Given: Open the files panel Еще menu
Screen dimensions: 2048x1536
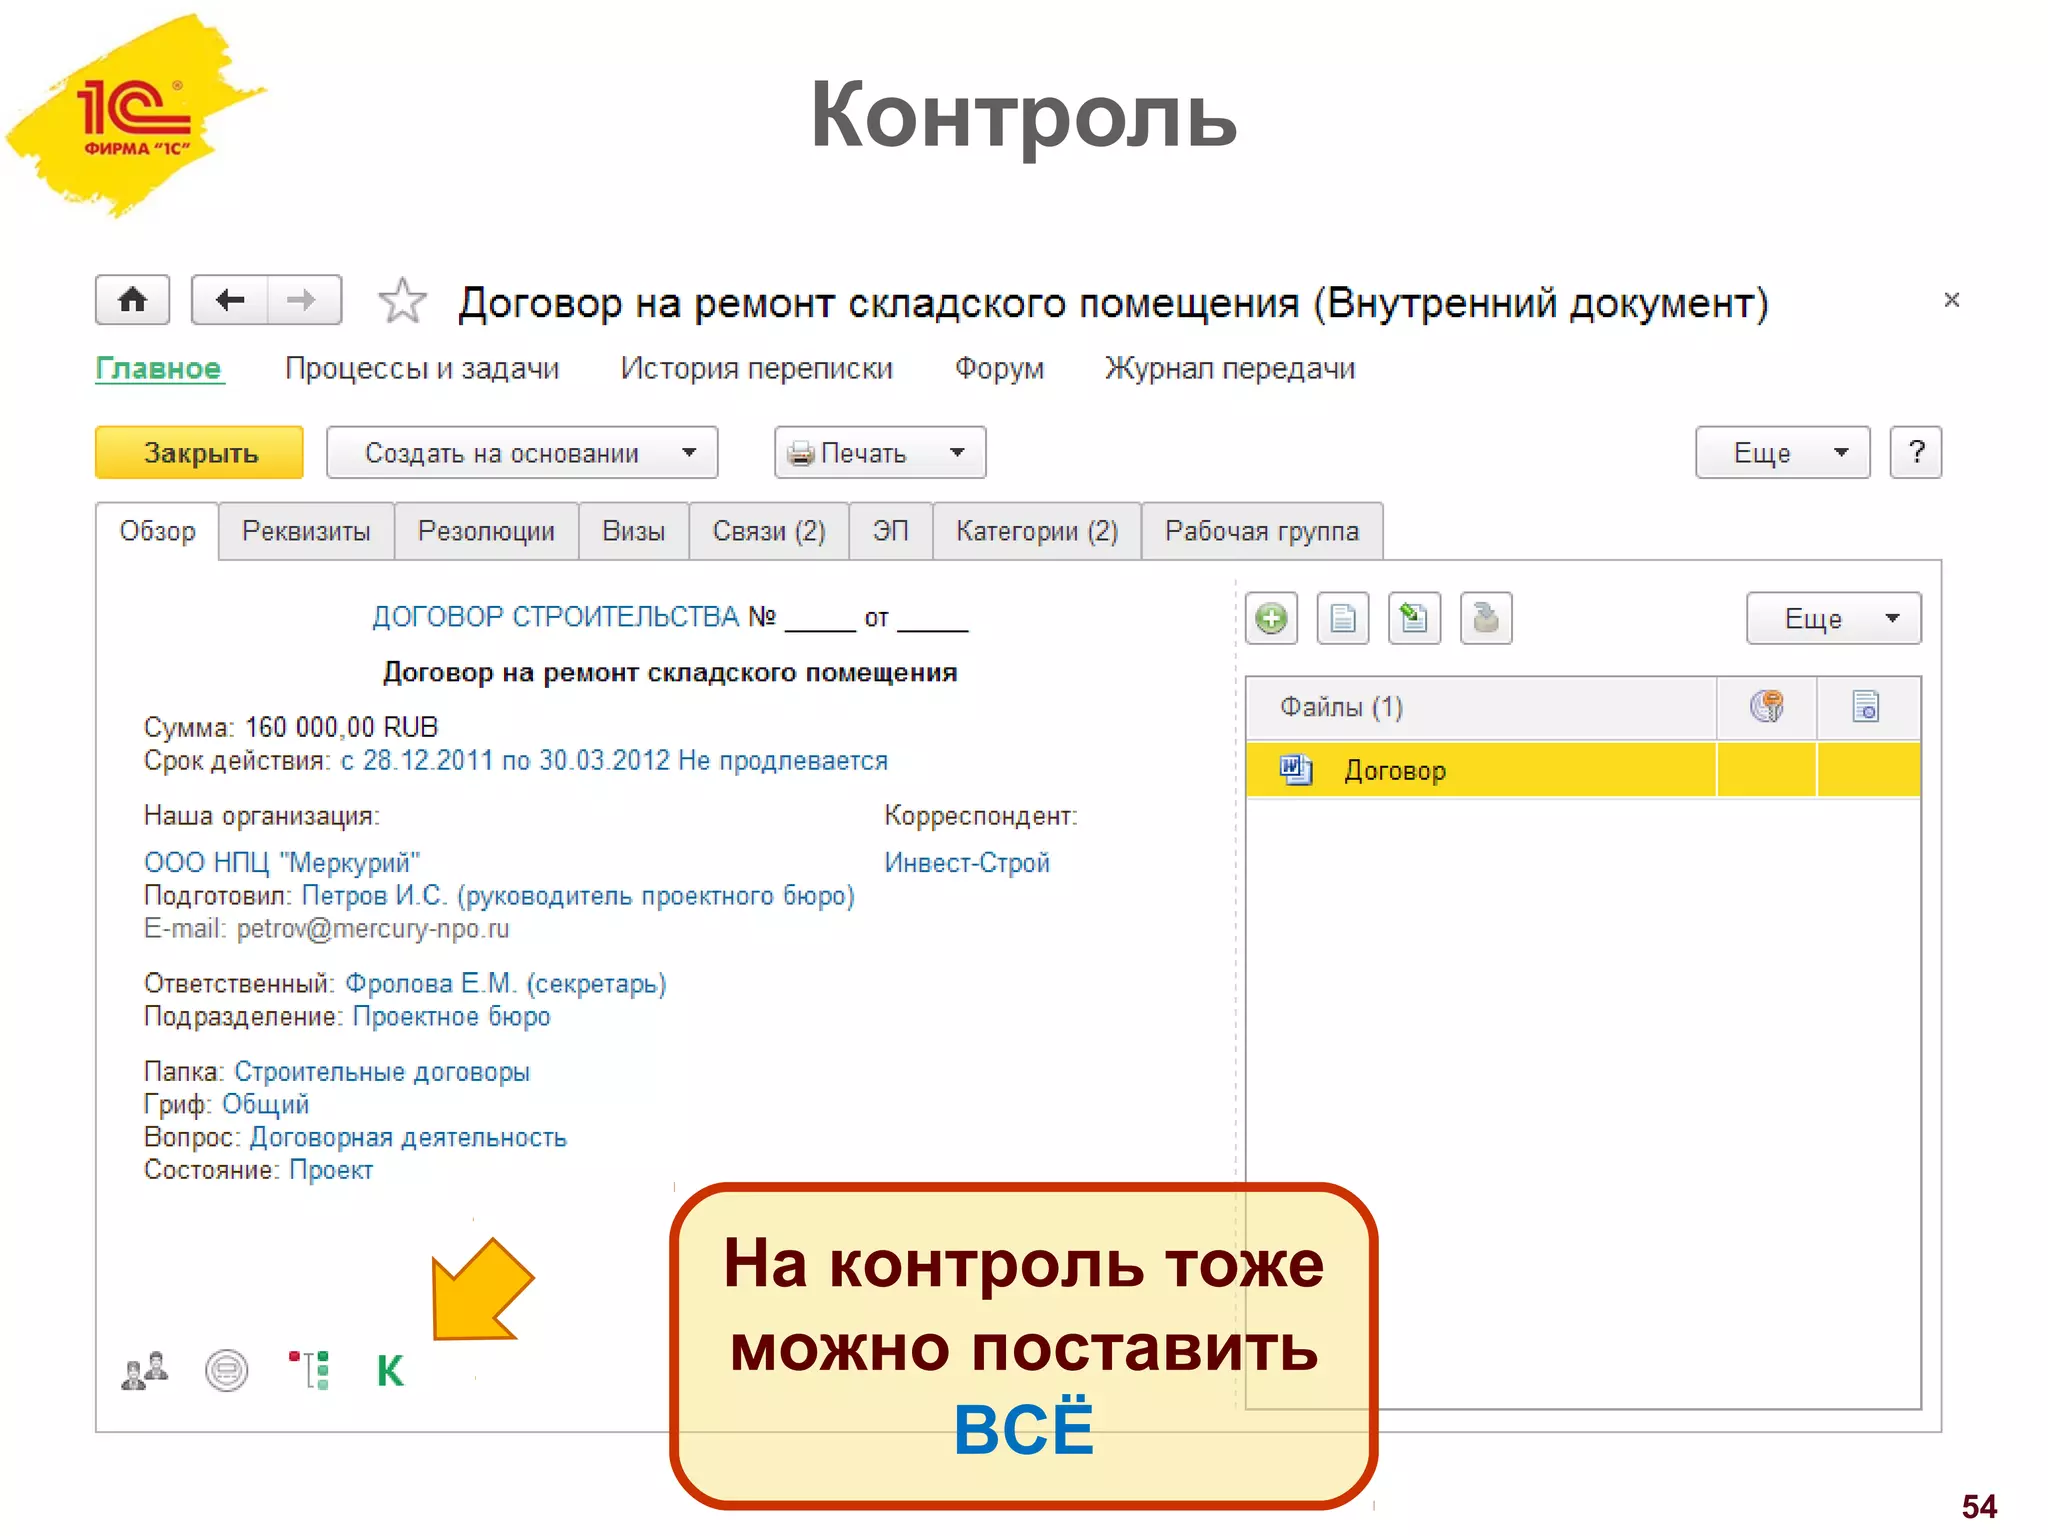Looking at the screenshot, I should (x=1834, y=619).
